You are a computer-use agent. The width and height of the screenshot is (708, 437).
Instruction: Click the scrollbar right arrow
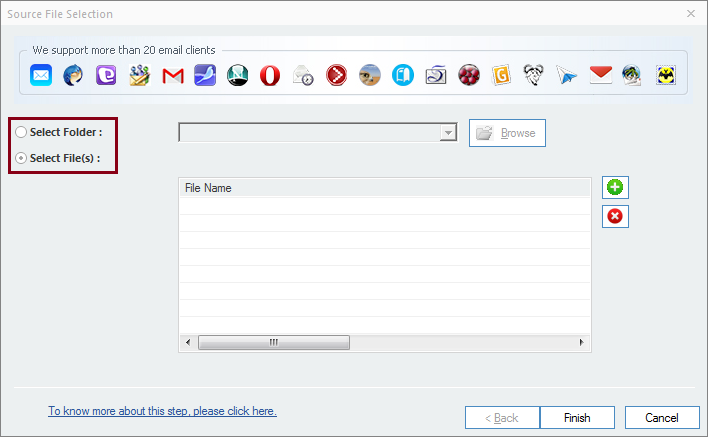582,342
